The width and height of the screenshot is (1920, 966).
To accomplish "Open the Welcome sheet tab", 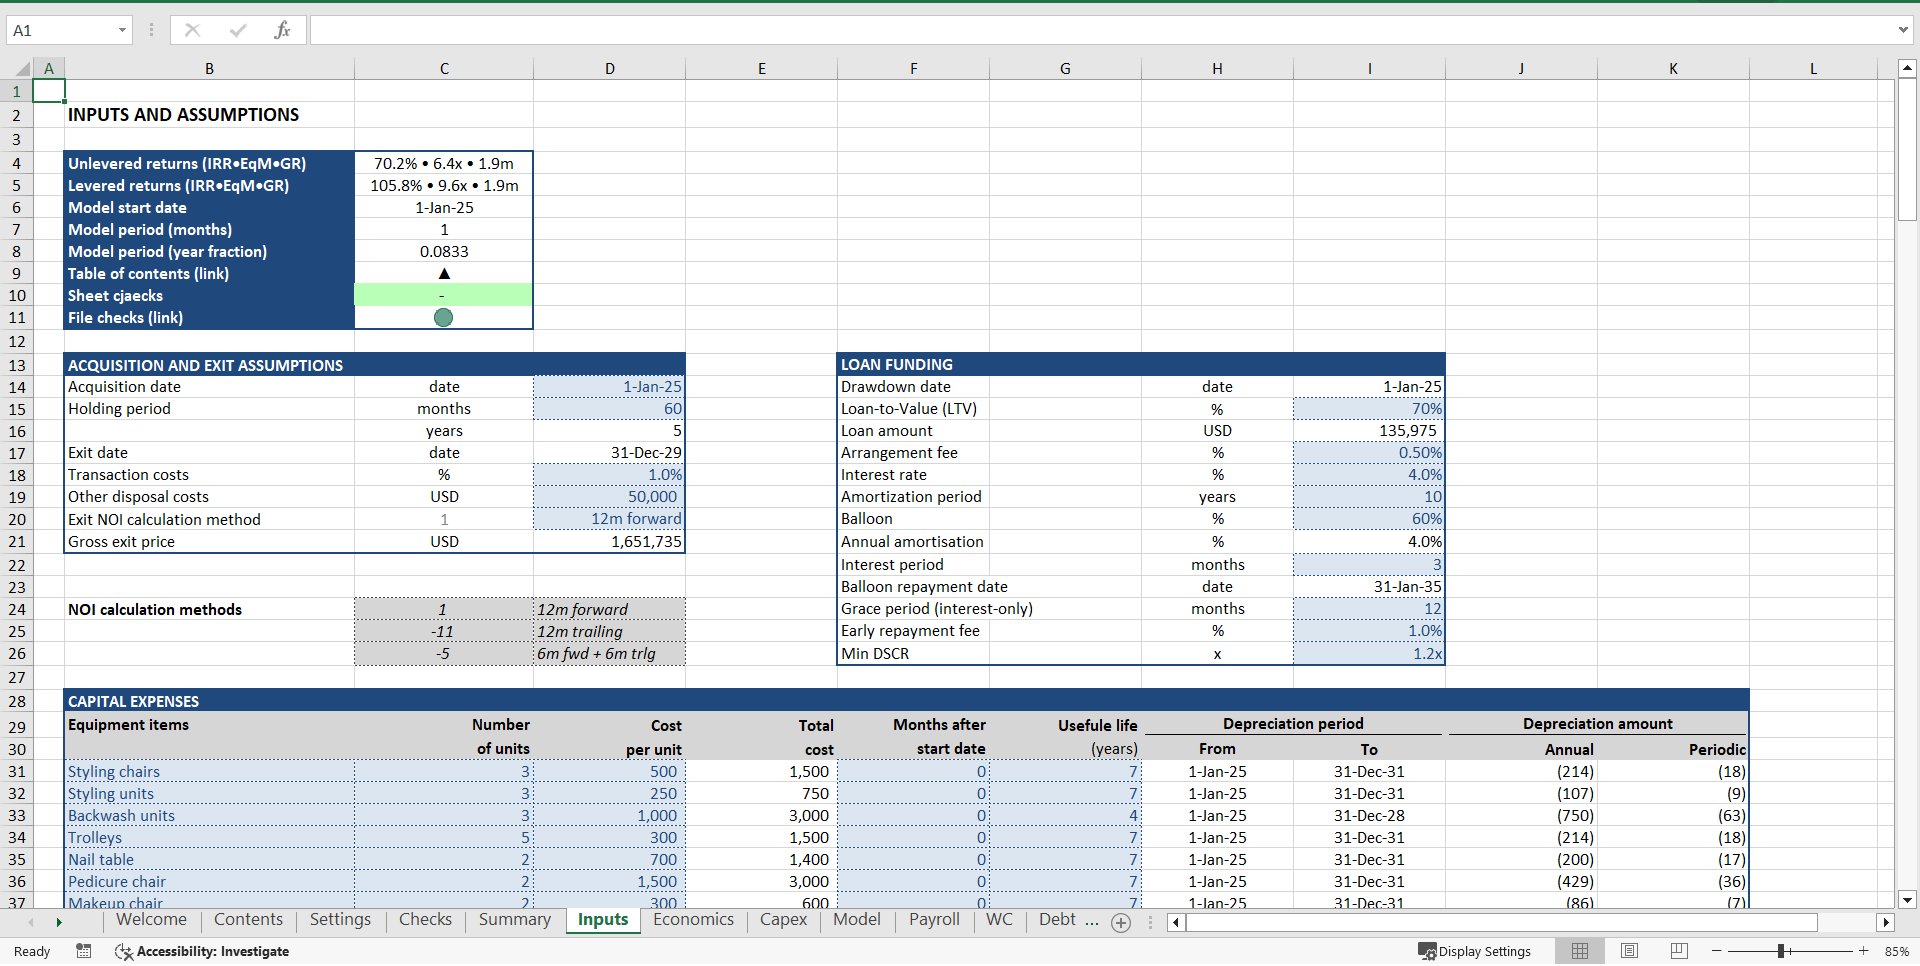I will 151,920.
